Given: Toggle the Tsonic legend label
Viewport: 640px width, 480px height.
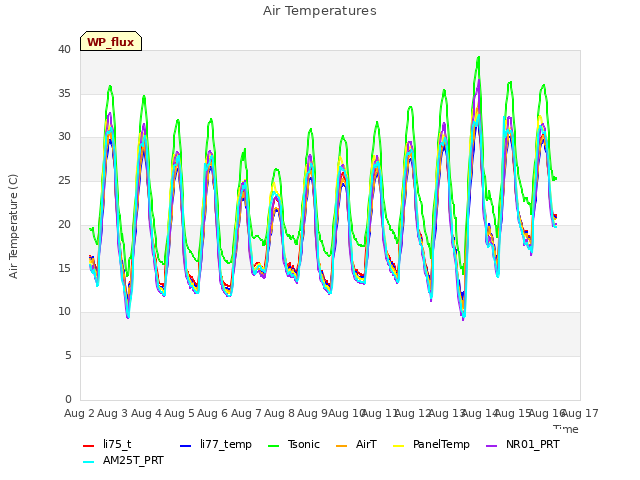Looking at the screenshot, I should pyautogui.click(x=304, y=444).
